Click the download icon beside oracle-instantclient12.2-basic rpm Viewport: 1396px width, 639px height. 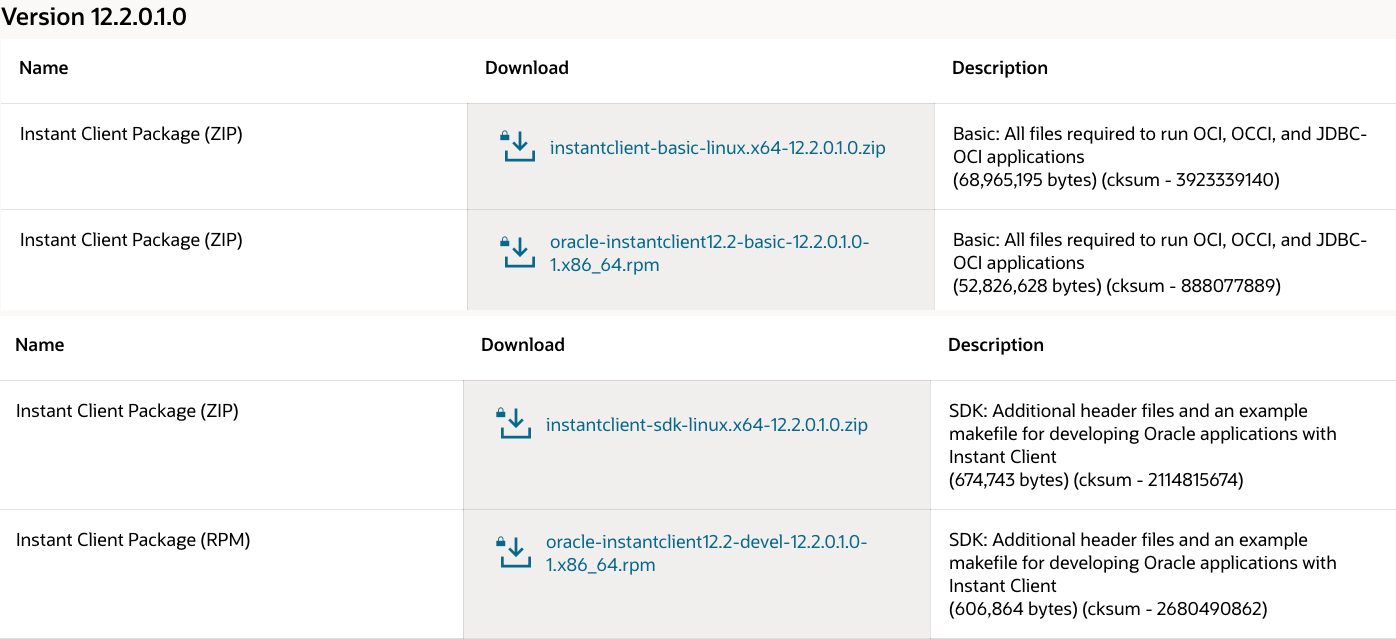518,254
